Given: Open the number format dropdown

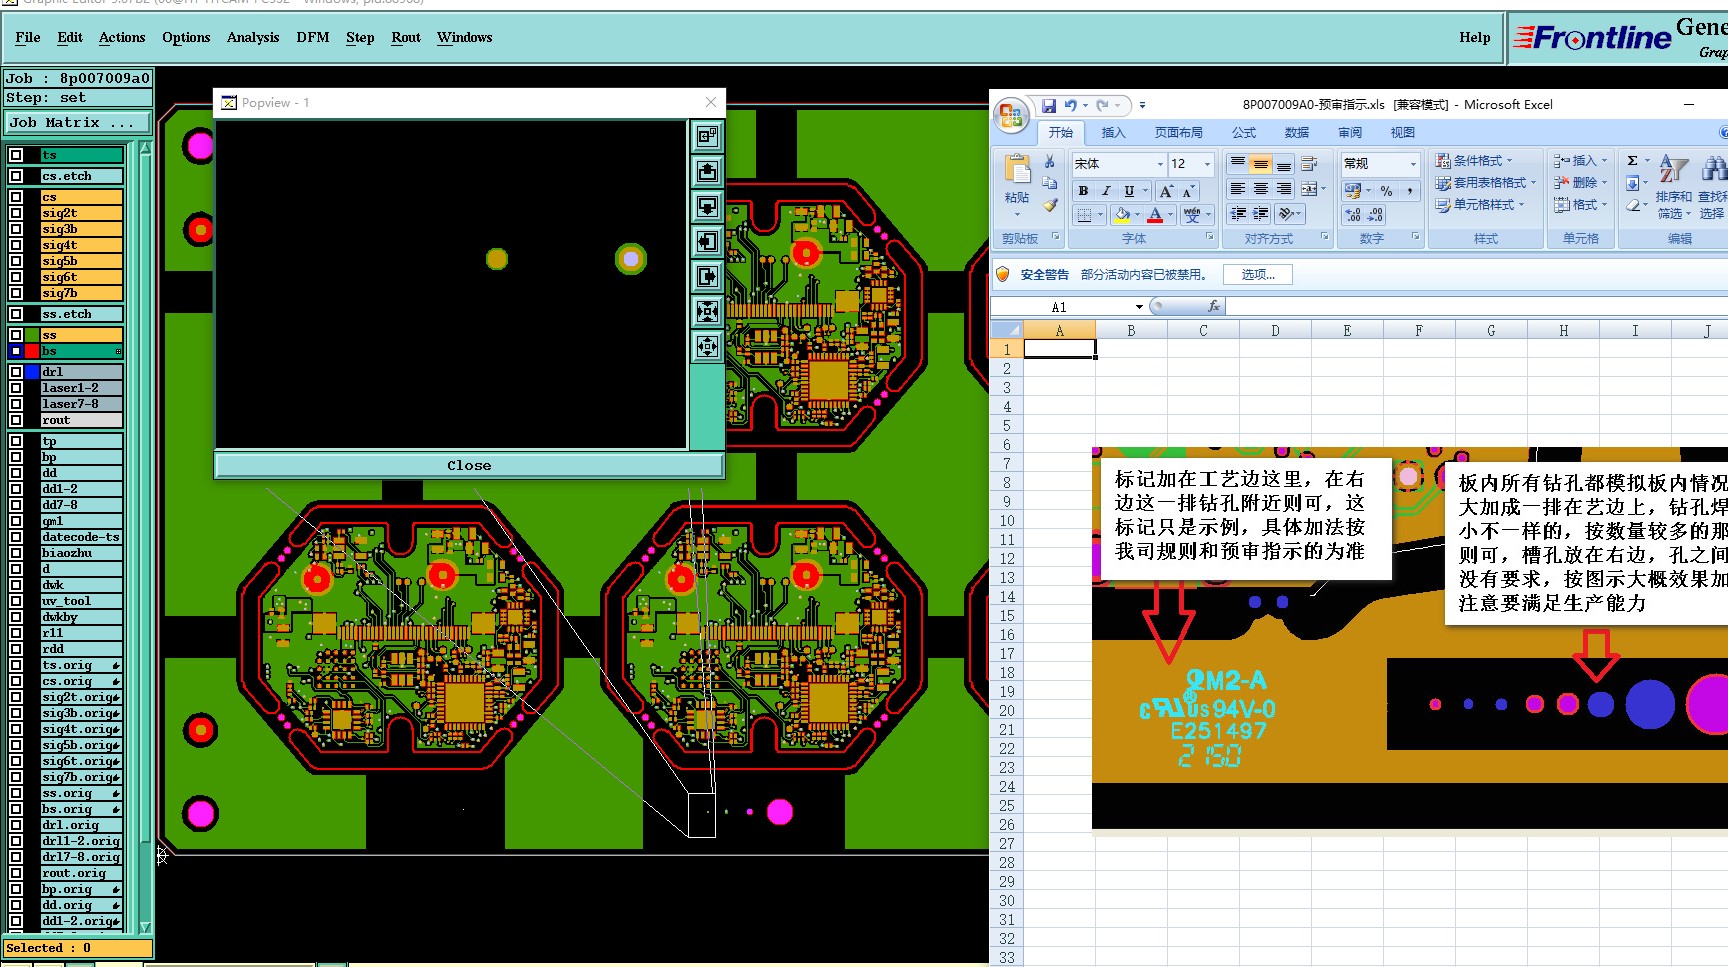Looking at the screenshot, I should tap(1413, 164).
